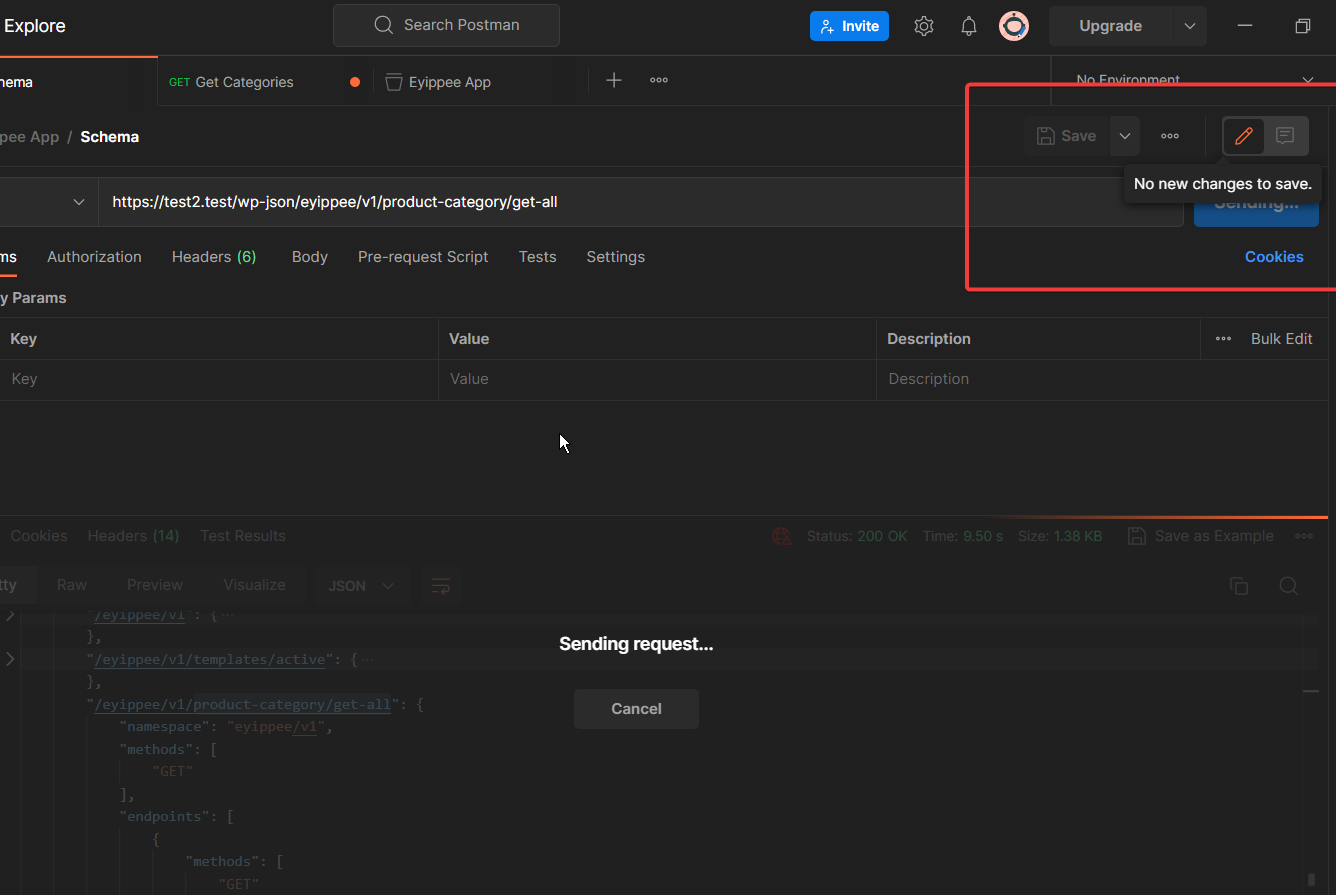The image size is (1336, 895).
Task: Expand the Save button dropdown arrow
Action: click(1124, 135)
